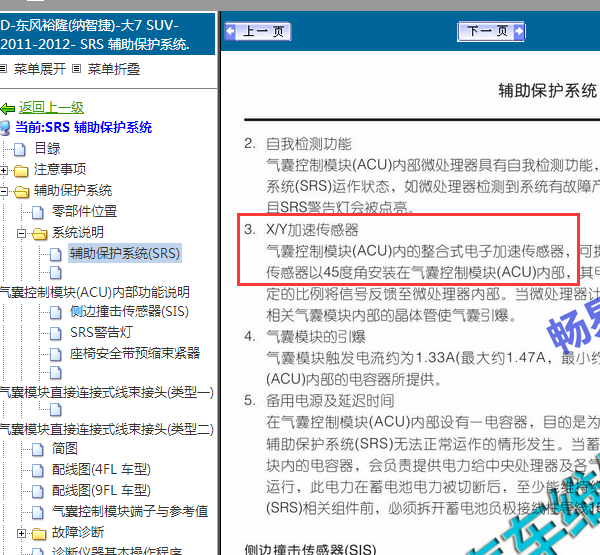Collapse the 辅助保护系统 folder node
This screenshot has height=555, width=600.
4,191
